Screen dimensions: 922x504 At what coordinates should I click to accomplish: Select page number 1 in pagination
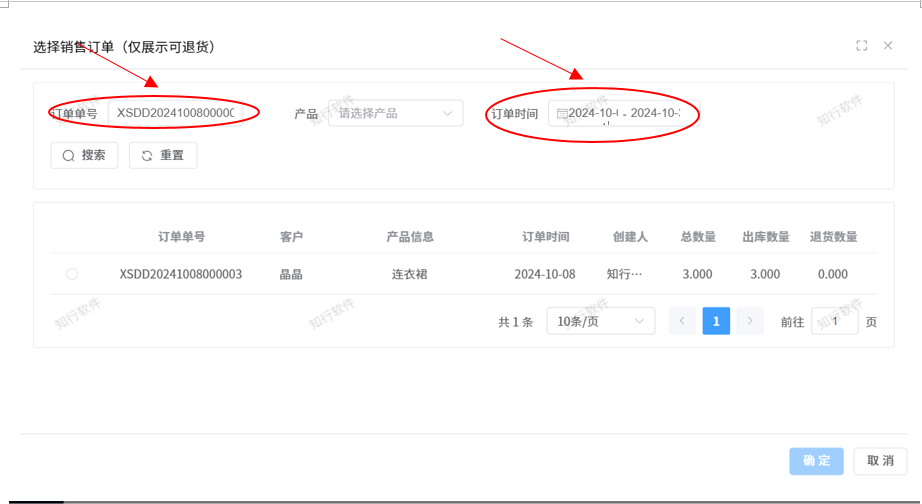tap(716, 322)
